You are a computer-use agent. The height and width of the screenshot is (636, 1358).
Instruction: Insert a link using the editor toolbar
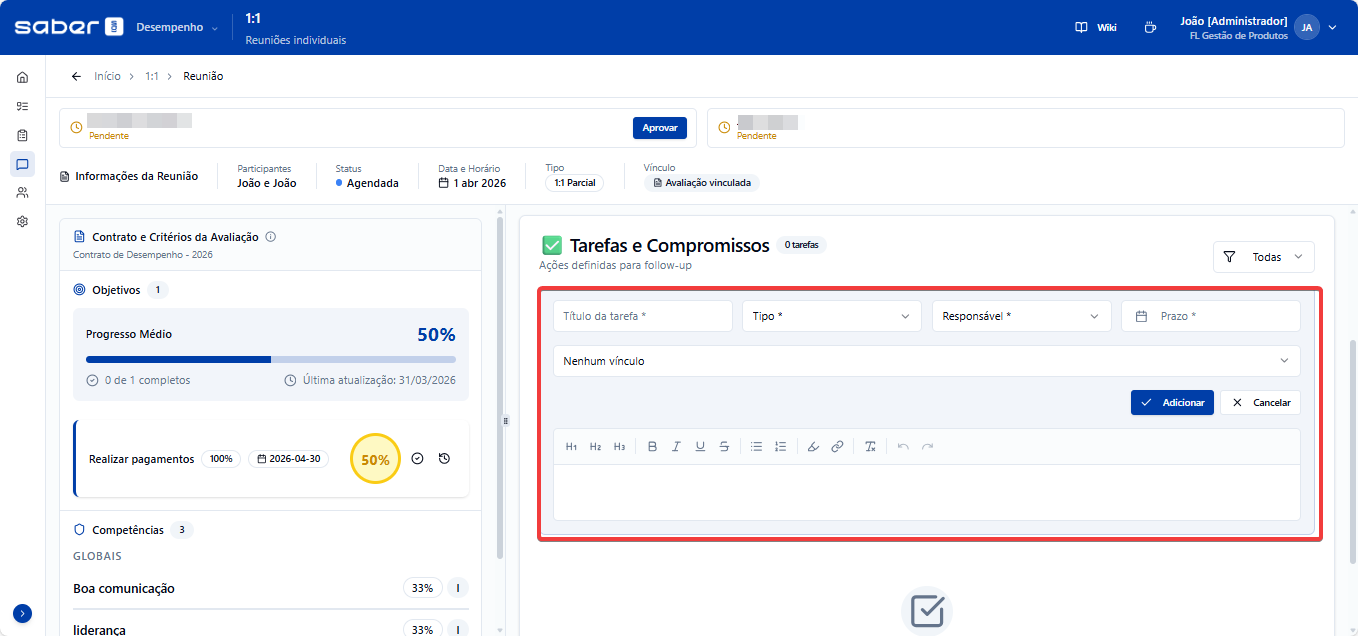click(837, 447)
